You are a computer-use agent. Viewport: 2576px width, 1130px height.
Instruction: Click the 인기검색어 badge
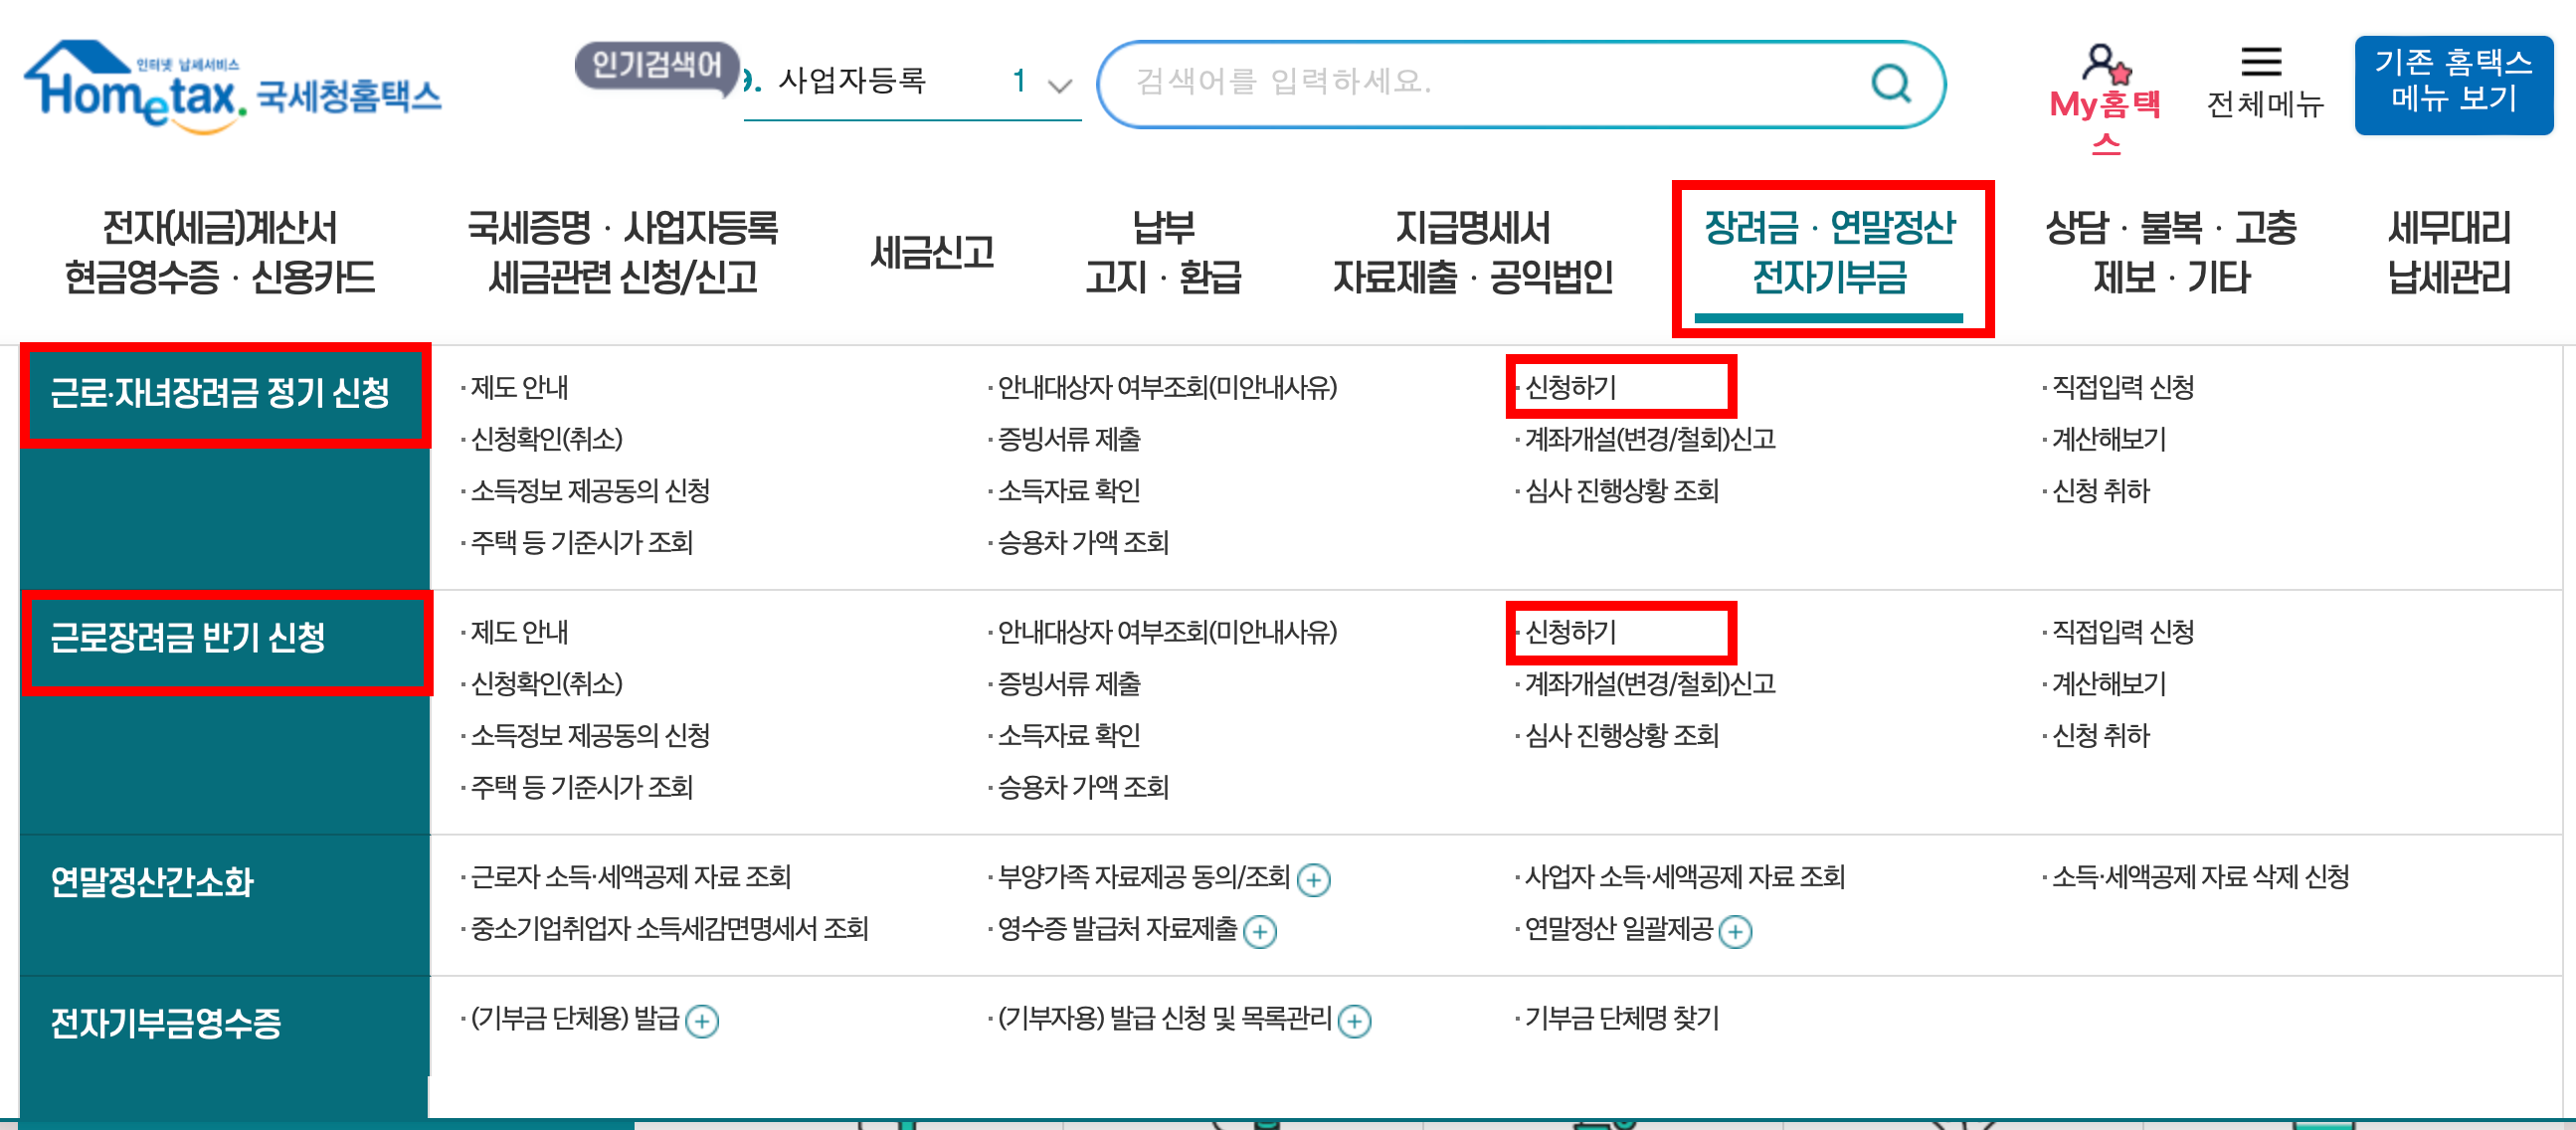(656, 66)
